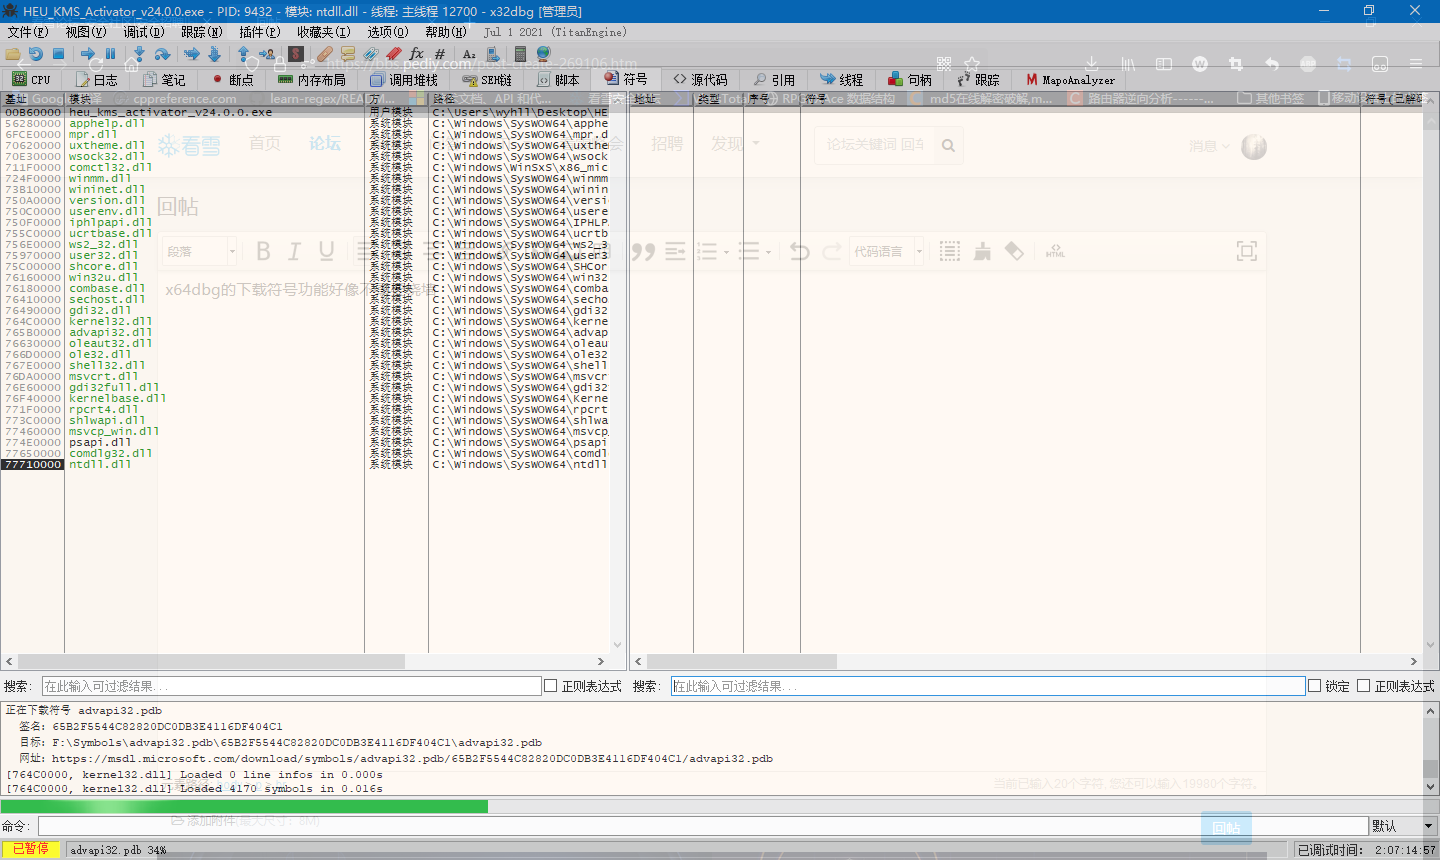1440x860 pixels.
Task: Switch to the SEH链 tab
Action: coord(487,80)
